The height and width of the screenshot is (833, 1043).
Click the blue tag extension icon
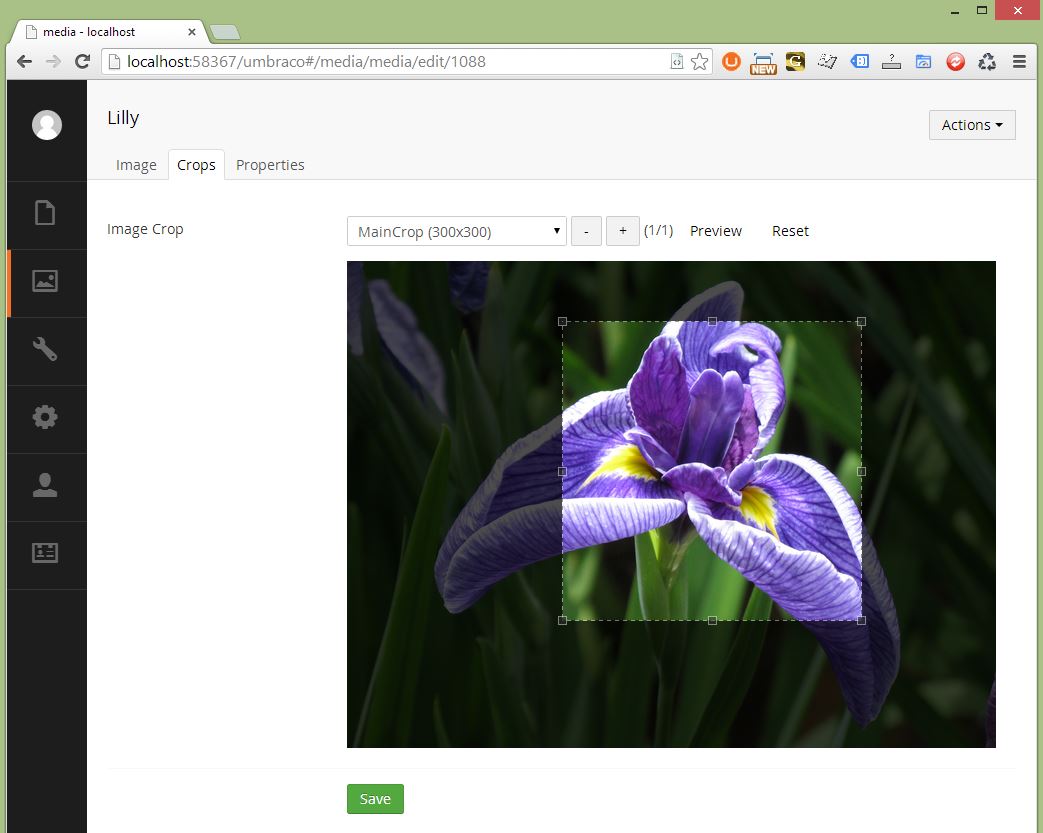(x=859, y=62)
